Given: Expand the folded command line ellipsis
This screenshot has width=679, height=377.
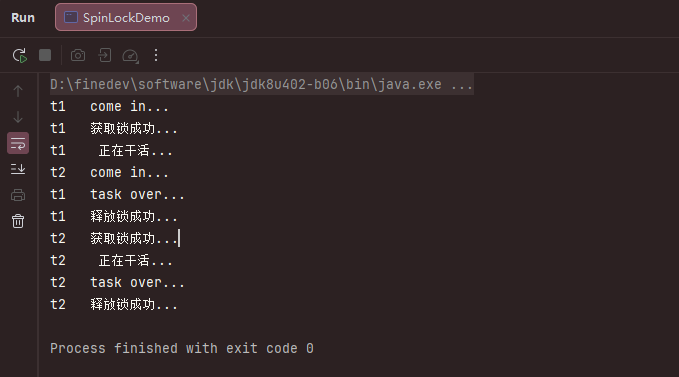Looking at the screenshot, I should (462, 84).
